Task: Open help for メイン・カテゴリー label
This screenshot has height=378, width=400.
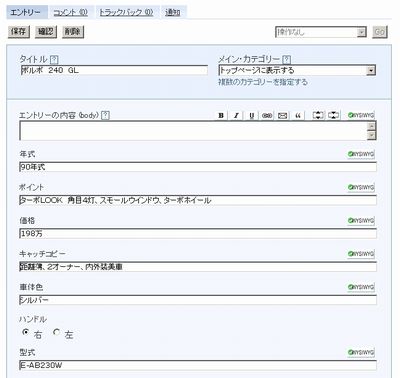Action: pyautogui.click(x=286, y=60)
